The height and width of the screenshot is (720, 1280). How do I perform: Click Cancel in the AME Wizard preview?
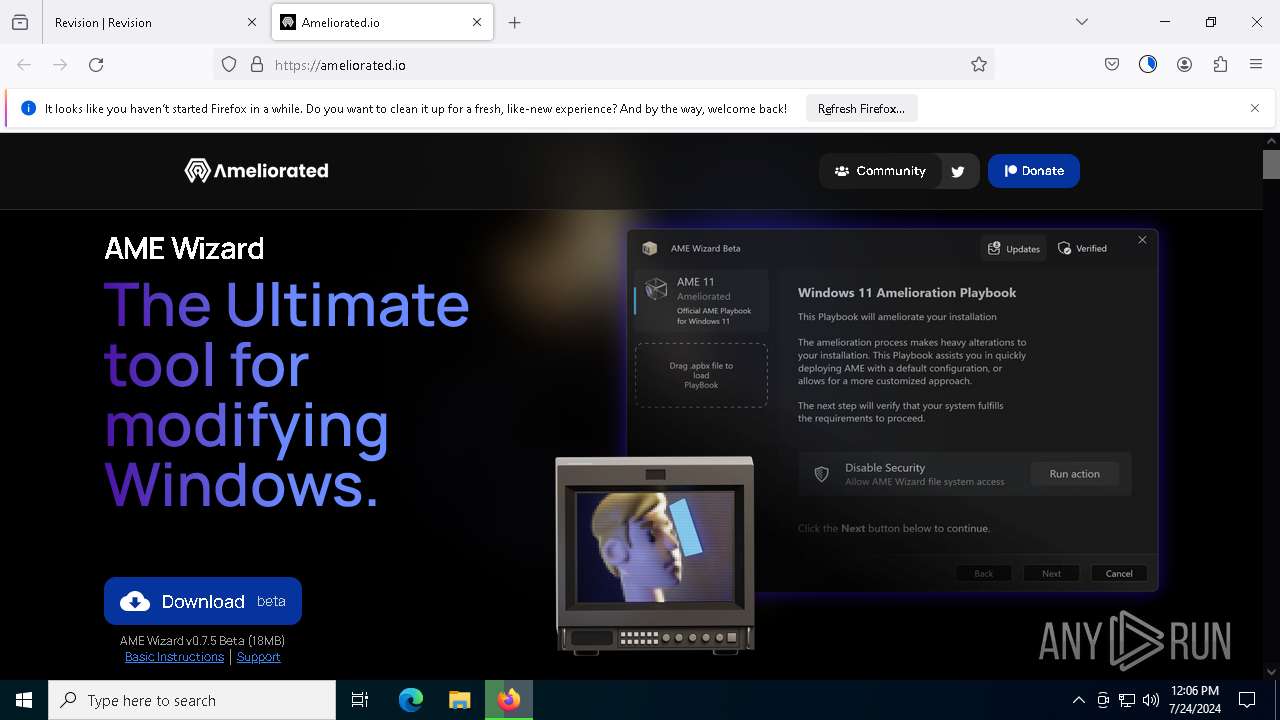pos(1119,573)
